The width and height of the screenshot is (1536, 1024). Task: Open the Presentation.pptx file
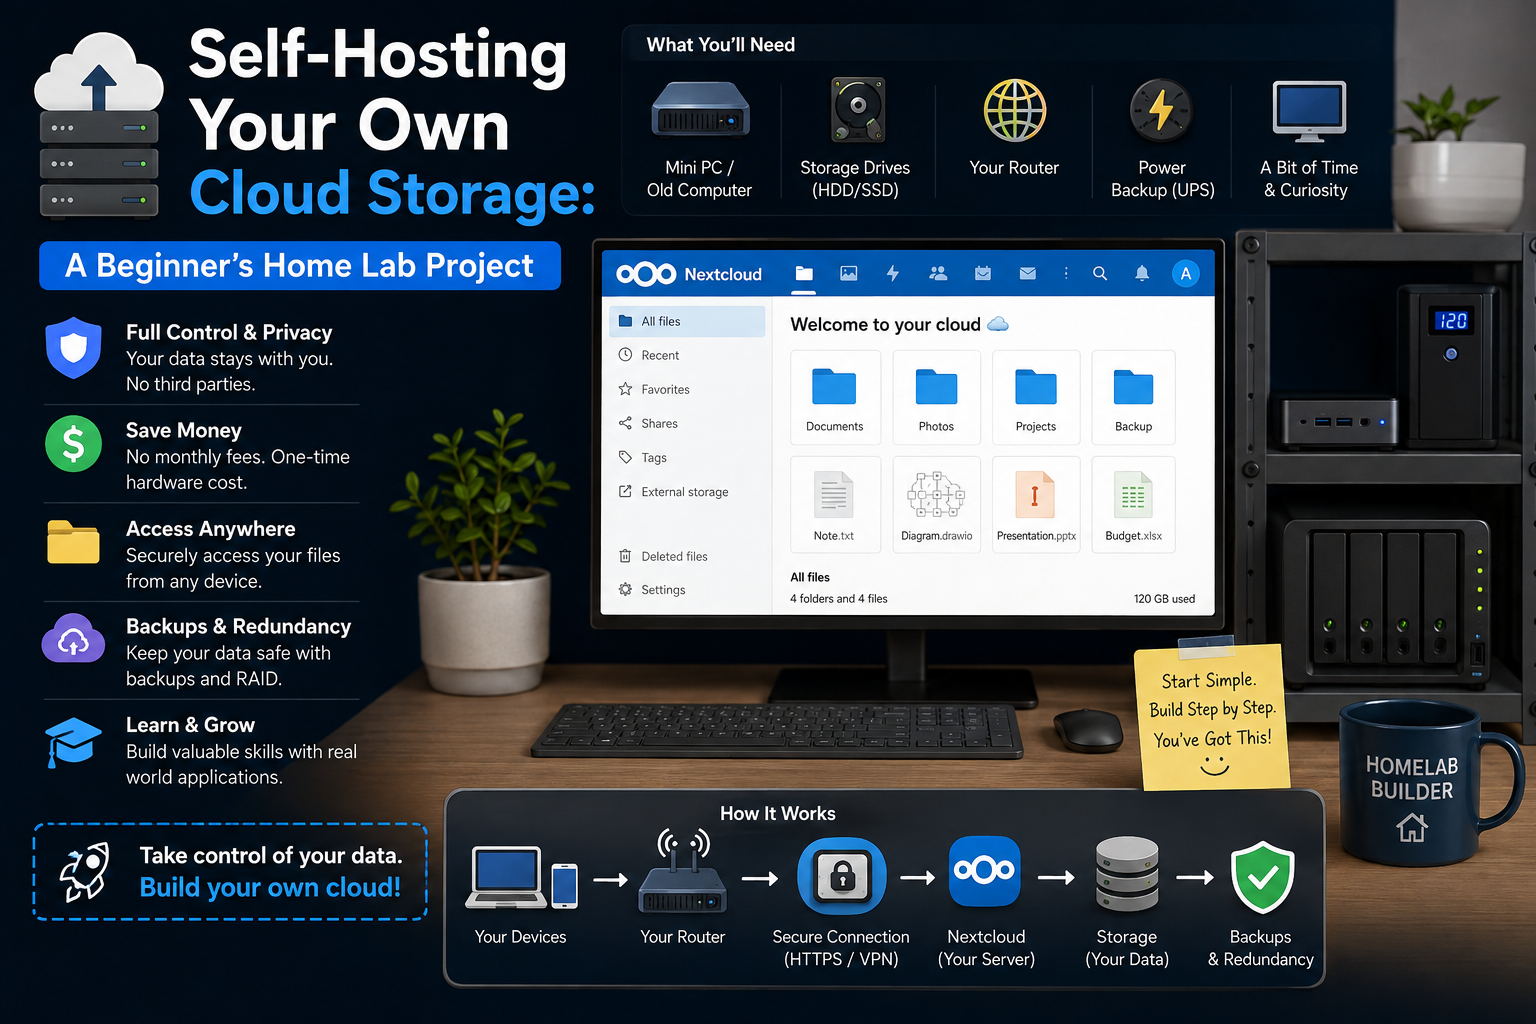[x=1036, y=504]
